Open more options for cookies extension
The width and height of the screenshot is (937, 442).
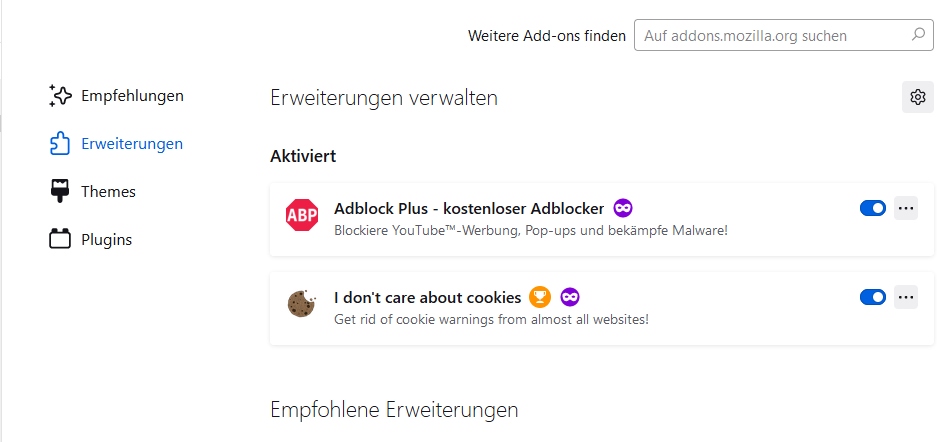point(906,297)
